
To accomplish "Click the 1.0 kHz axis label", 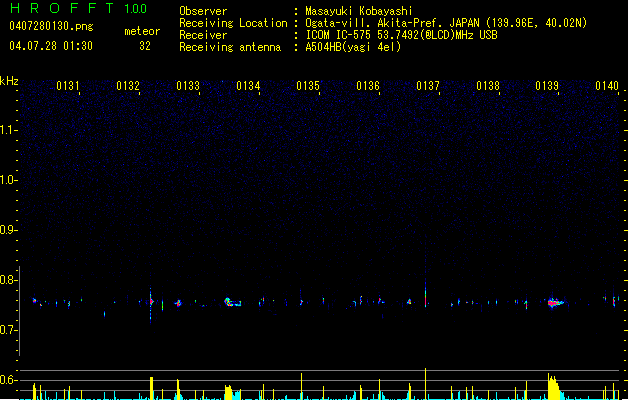I will click(8, 180).
